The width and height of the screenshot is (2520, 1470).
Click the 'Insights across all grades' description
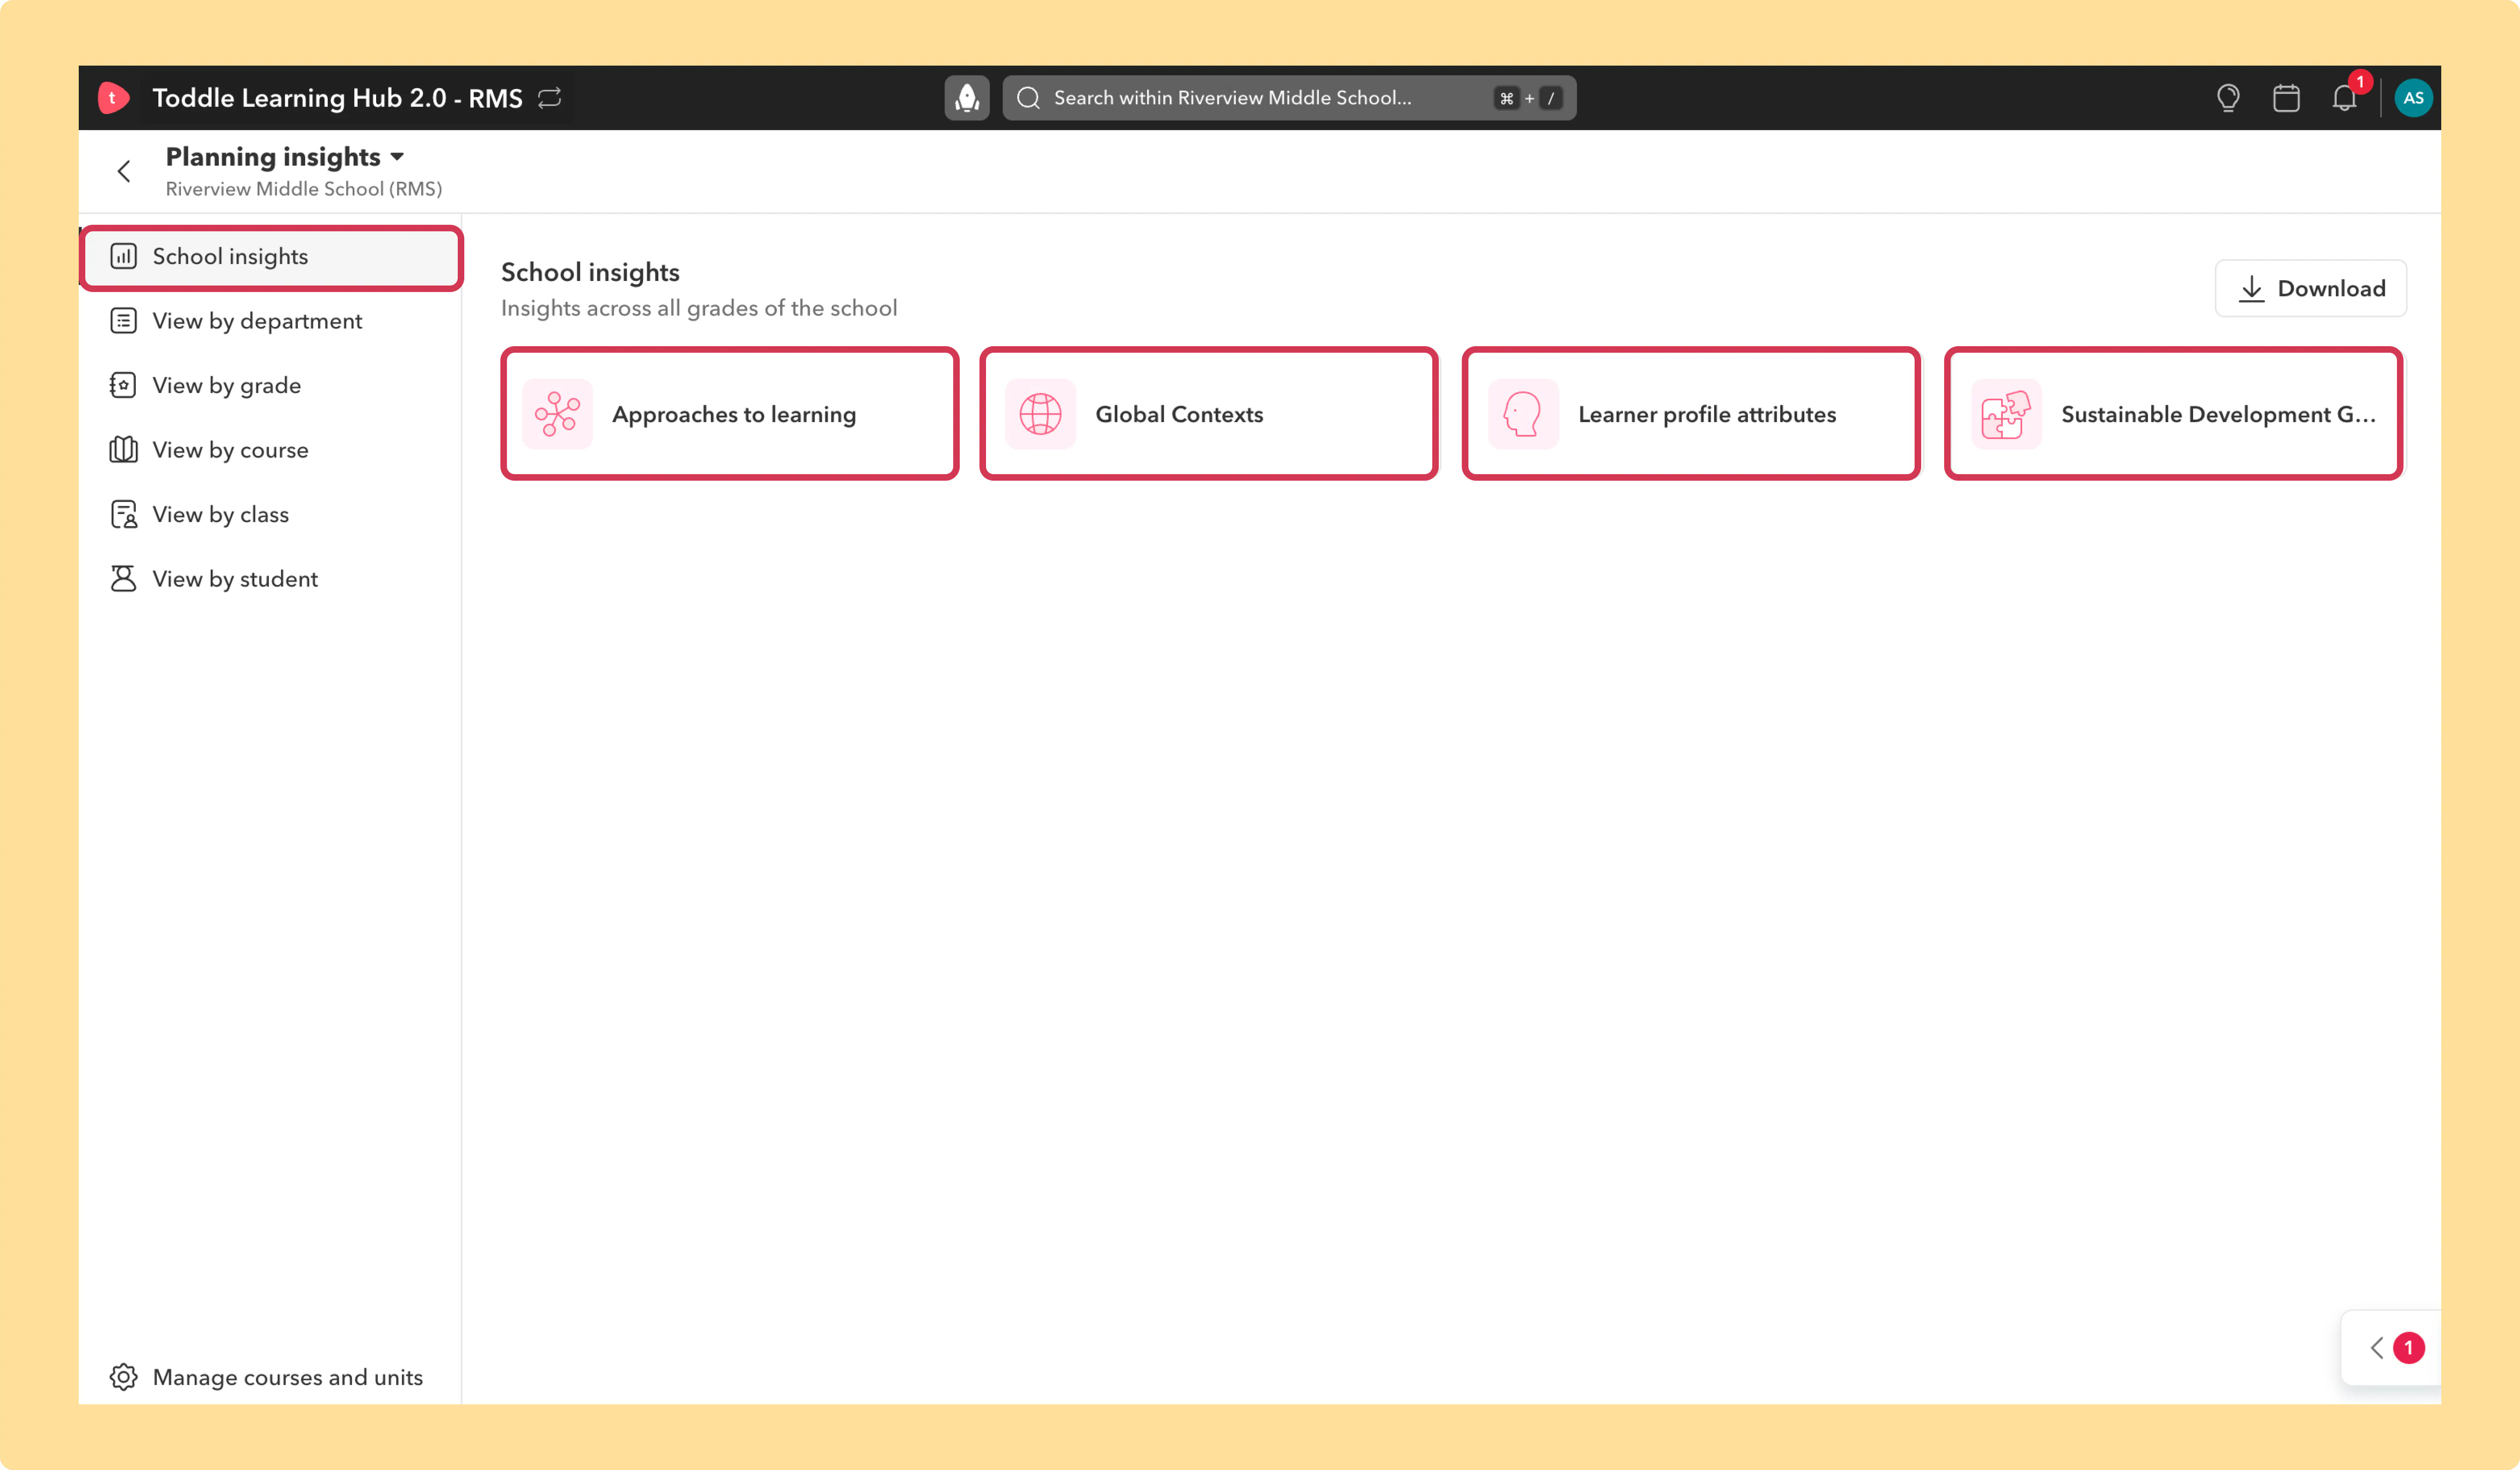point(699,309)
